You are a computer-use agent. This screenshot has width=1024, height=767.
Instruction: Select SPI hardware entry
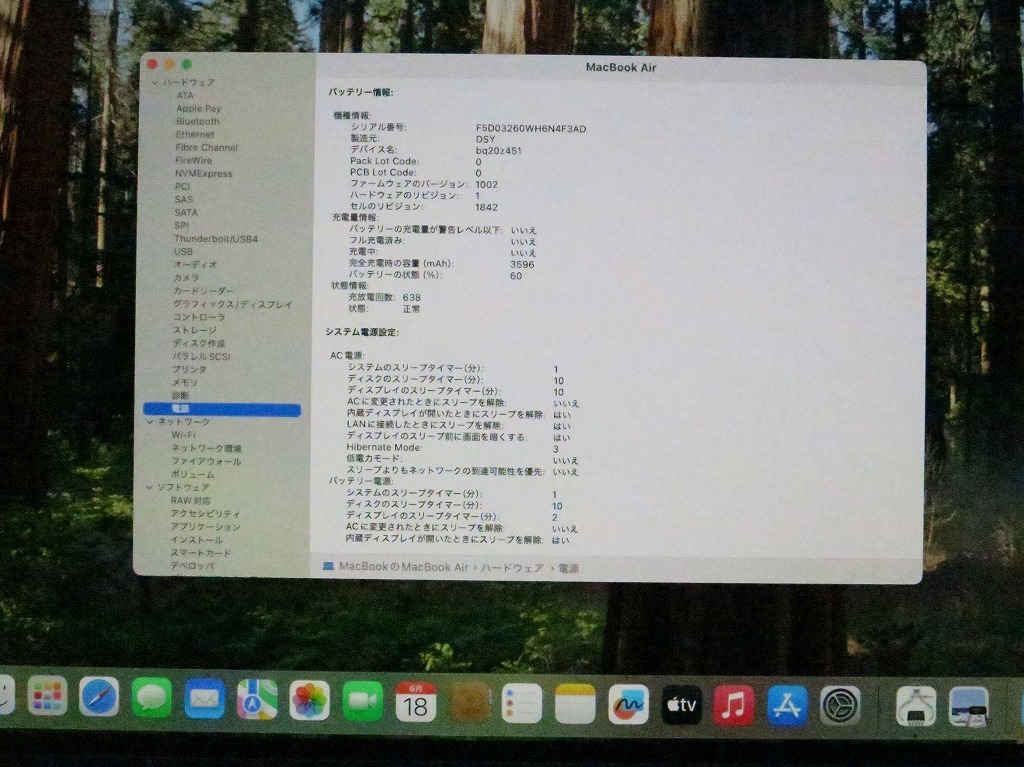point(181,226)
